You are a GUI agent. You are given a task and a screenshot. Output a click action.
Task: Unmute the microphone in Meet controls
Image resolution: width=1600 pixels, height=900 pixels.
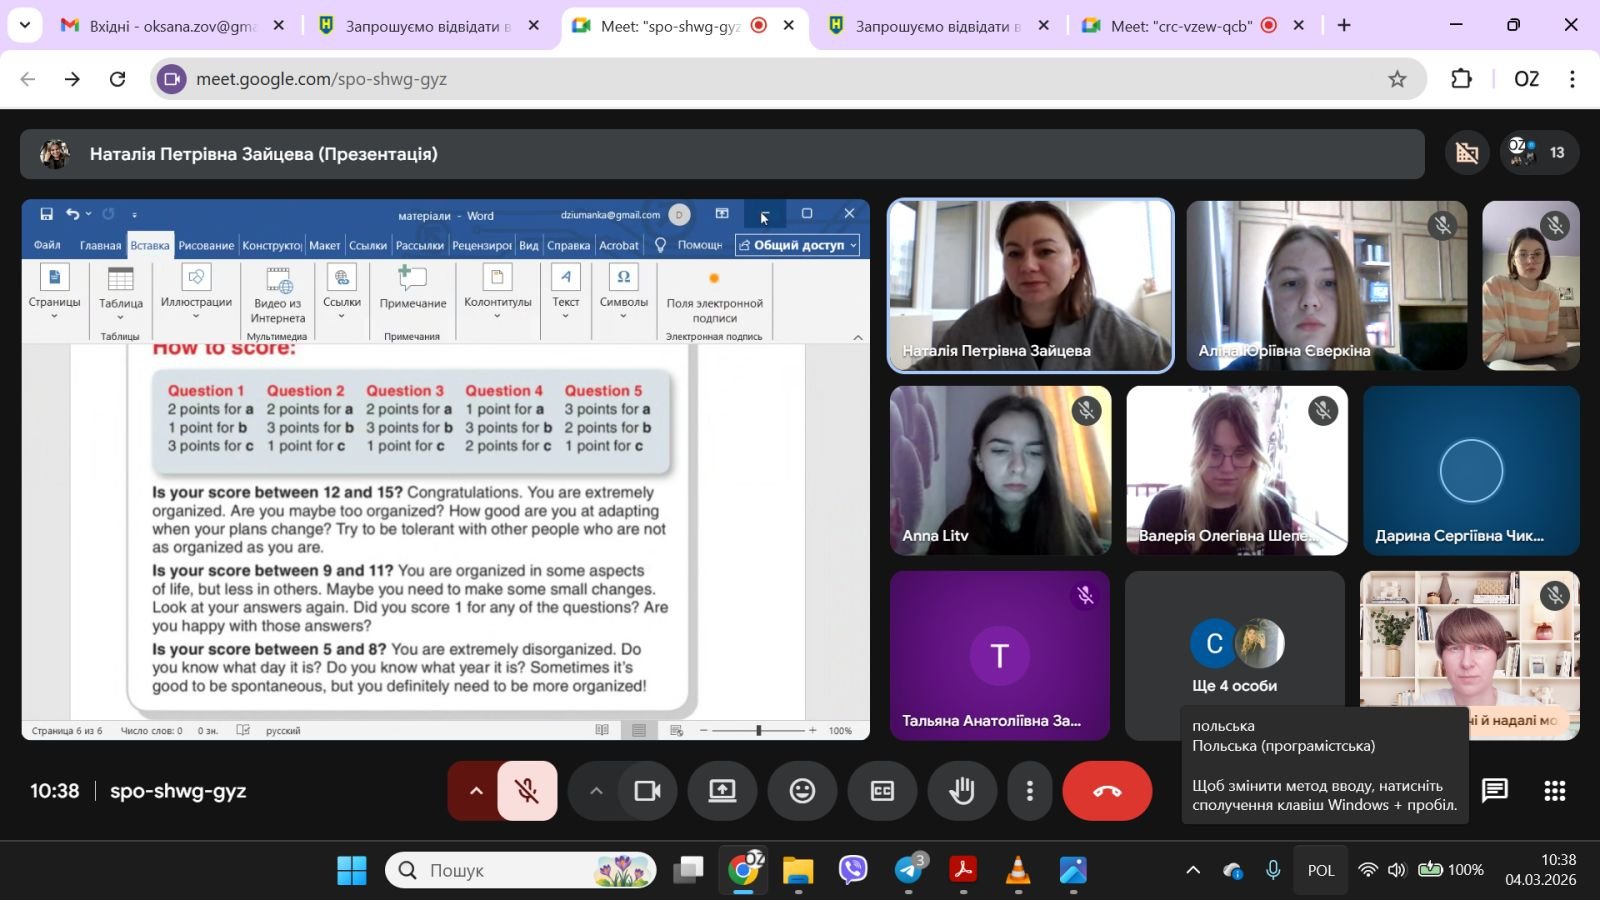tap(527, 791)
